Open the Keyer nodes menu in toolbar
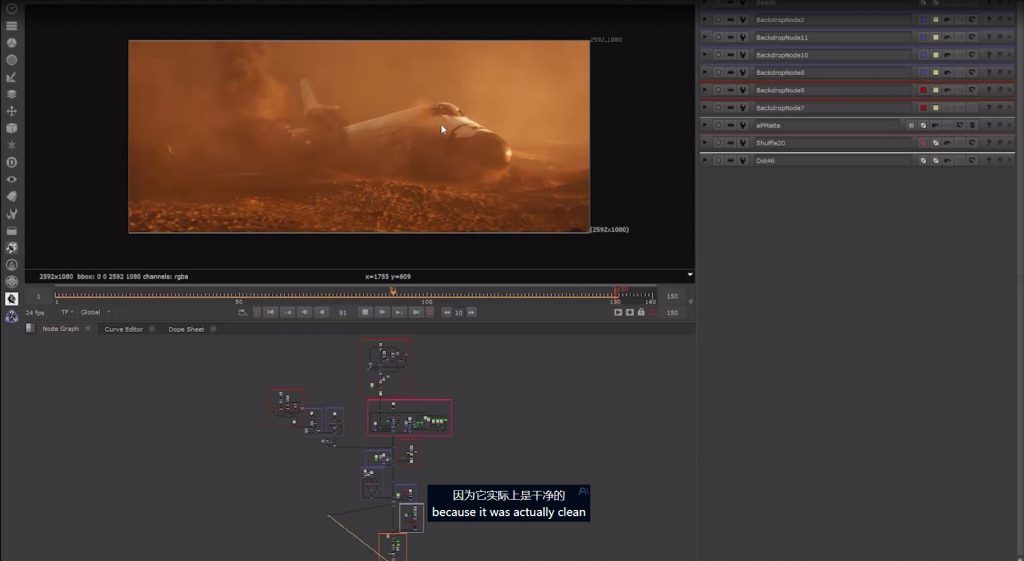Image resolution: width=1024 pixels, height=561 pixels. coord(11,77)
